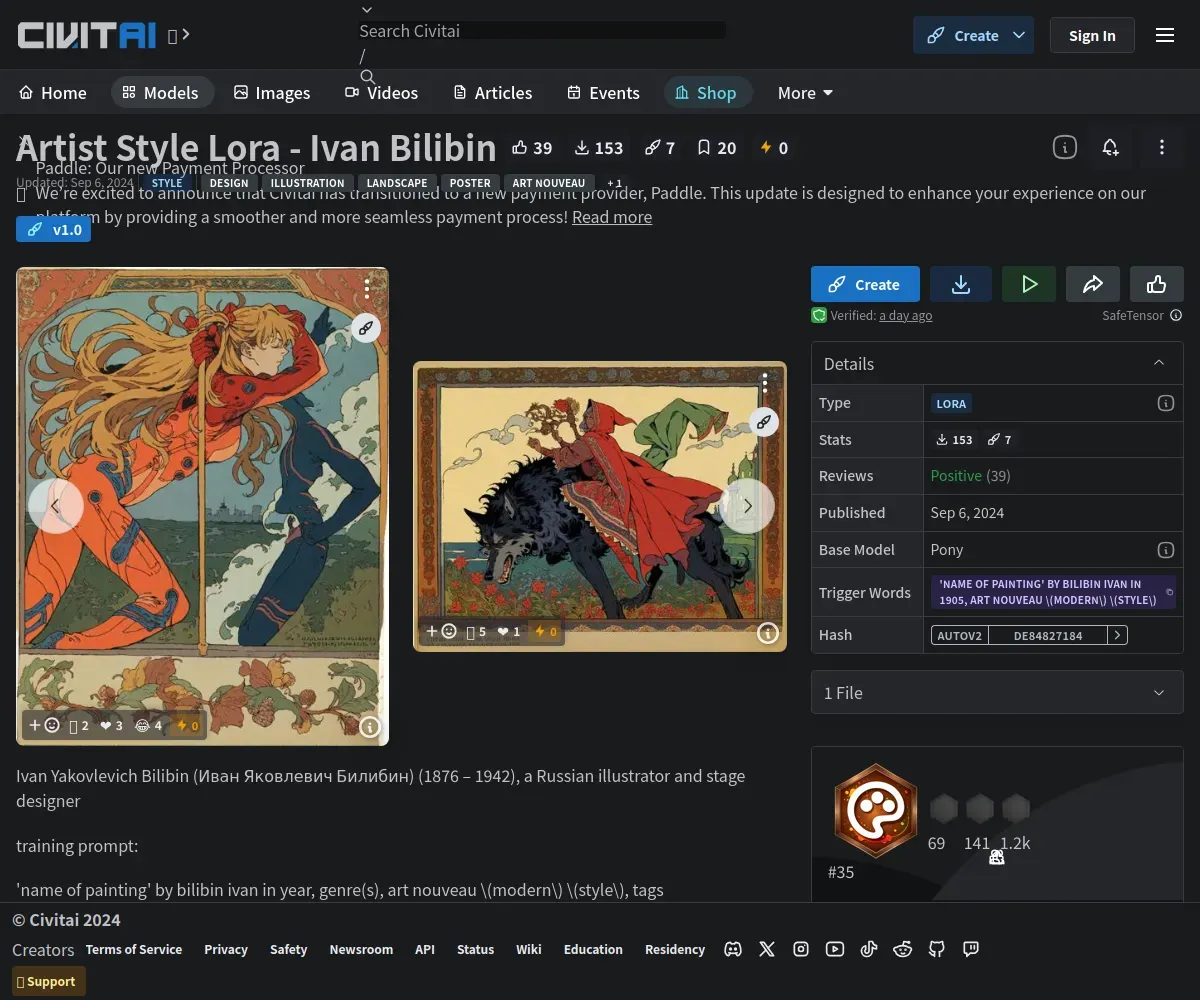Click the info icon next to SafeTensor
Screen dimensions: 1200x1000
[x=1176, y=315]
